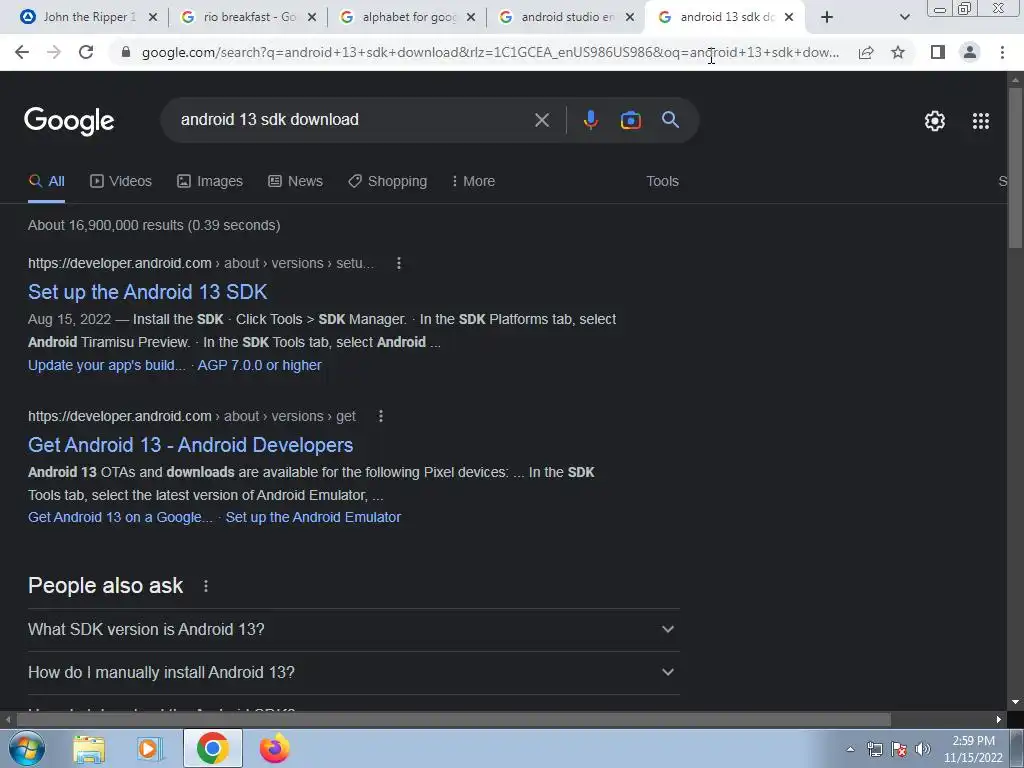Select the All results tab
This screenshot has width=1024, height=768.
tap(46, 181)
